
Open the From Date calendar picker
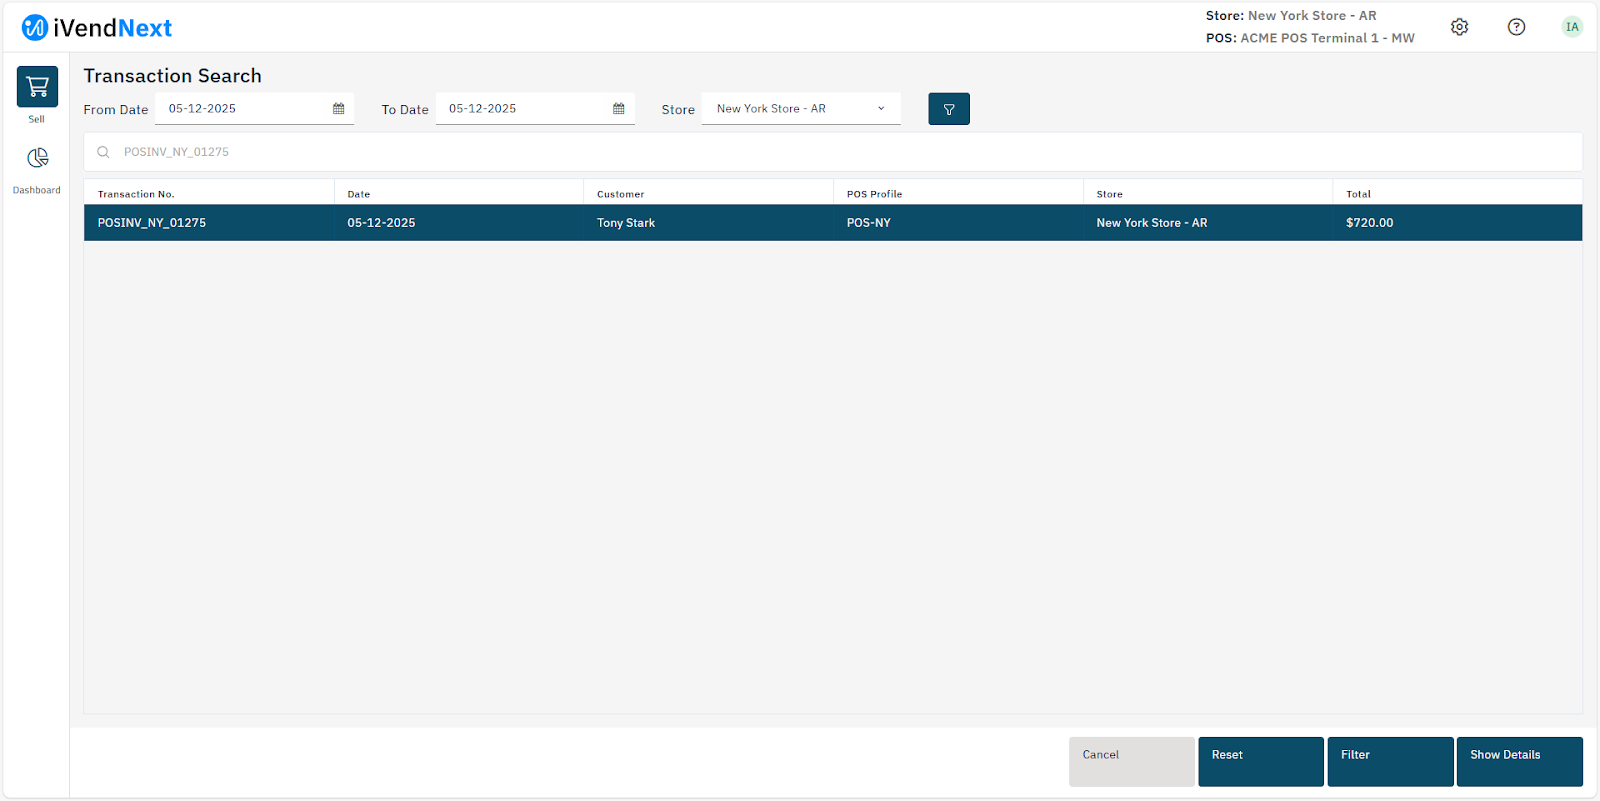338,109
